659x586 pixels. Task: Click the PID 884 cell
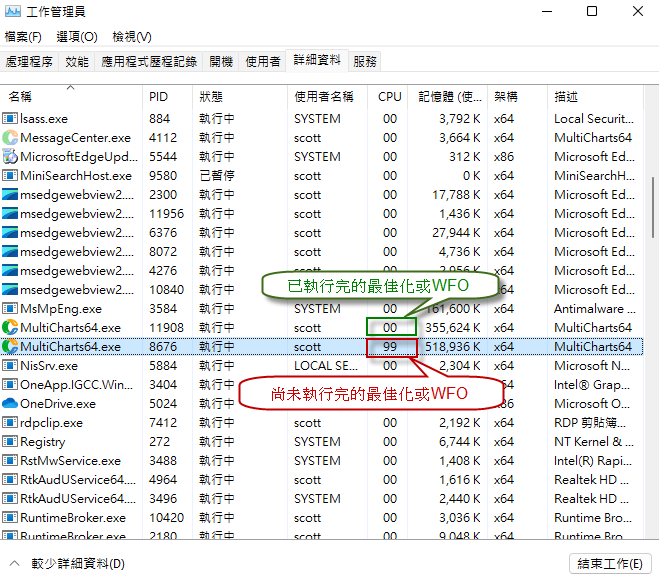[159, 119]
